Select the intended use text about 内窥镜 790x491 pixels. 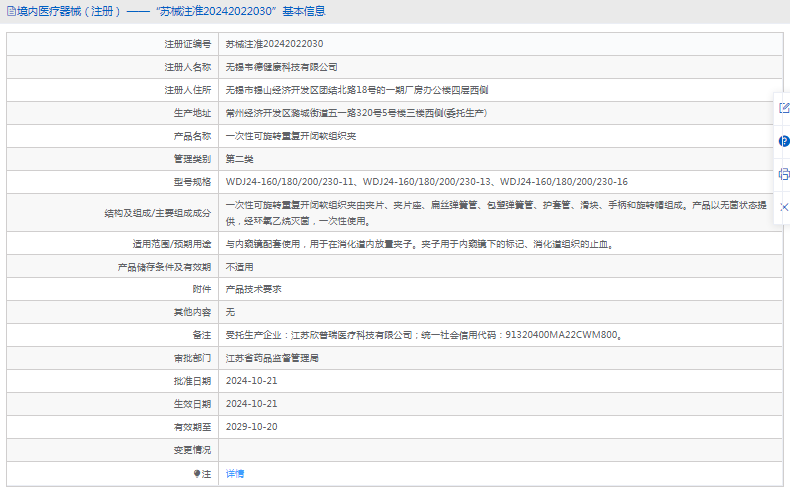coord(420,244)
